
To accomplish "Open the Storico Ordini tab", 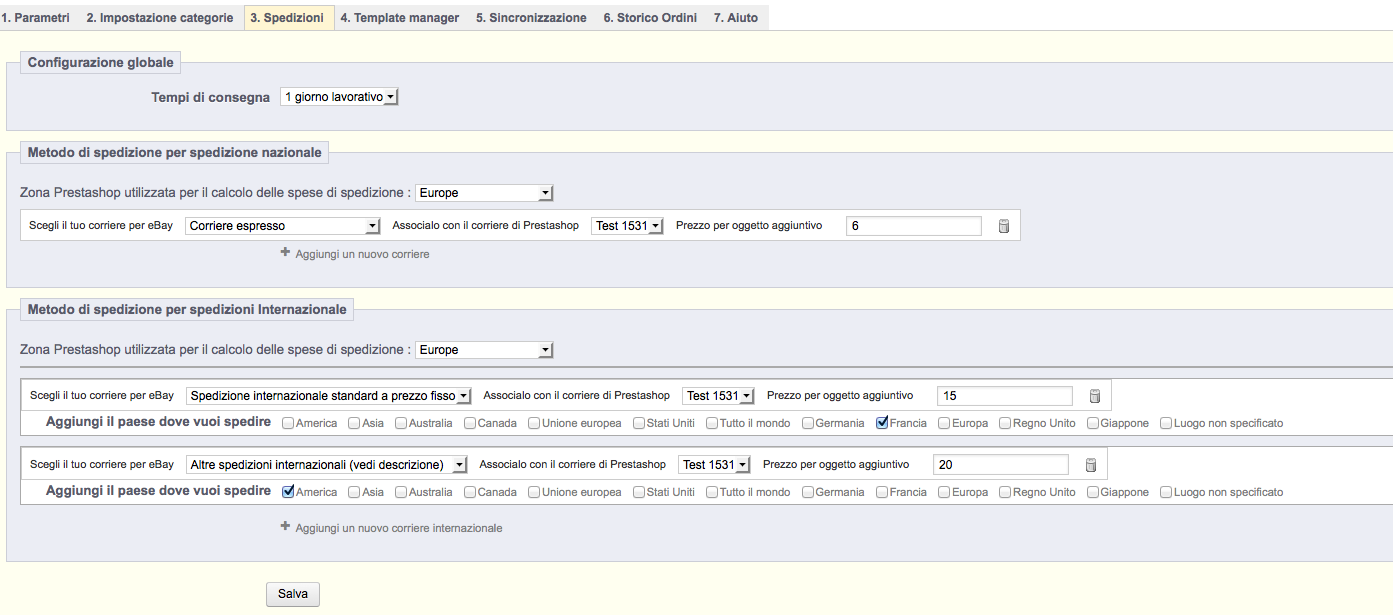I will 649,18.
